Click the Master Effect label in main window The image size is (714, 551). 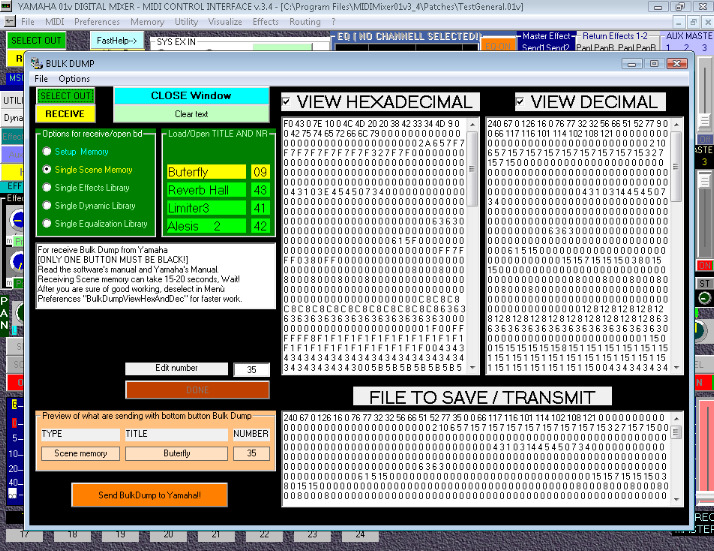546,36
